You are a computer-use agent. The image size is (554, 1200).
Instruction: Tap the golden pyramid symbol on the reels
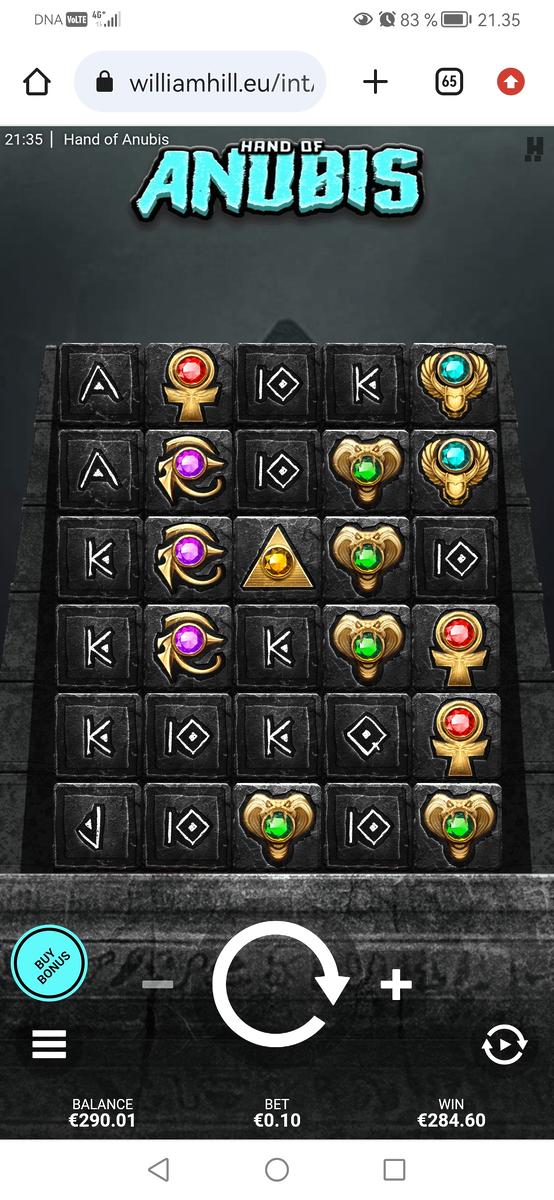click(x=278, y=559)
